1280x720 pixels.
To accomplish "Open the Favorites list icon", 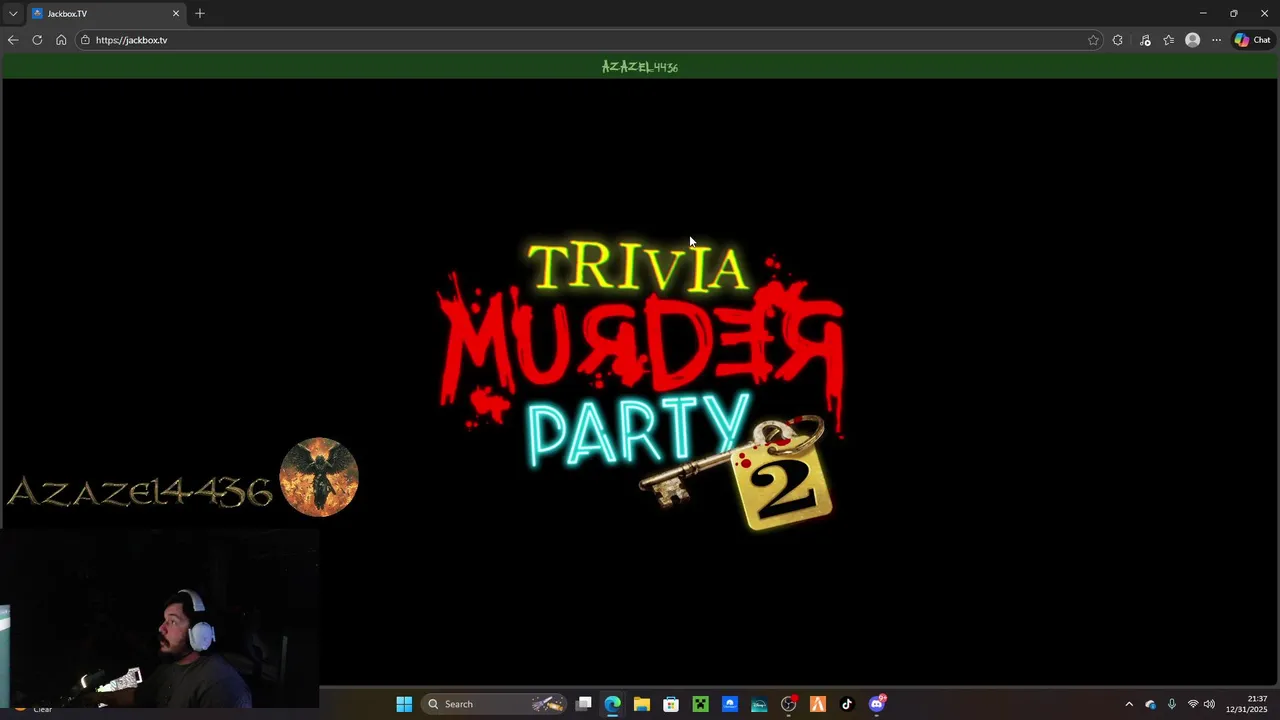I will 1169,40.
